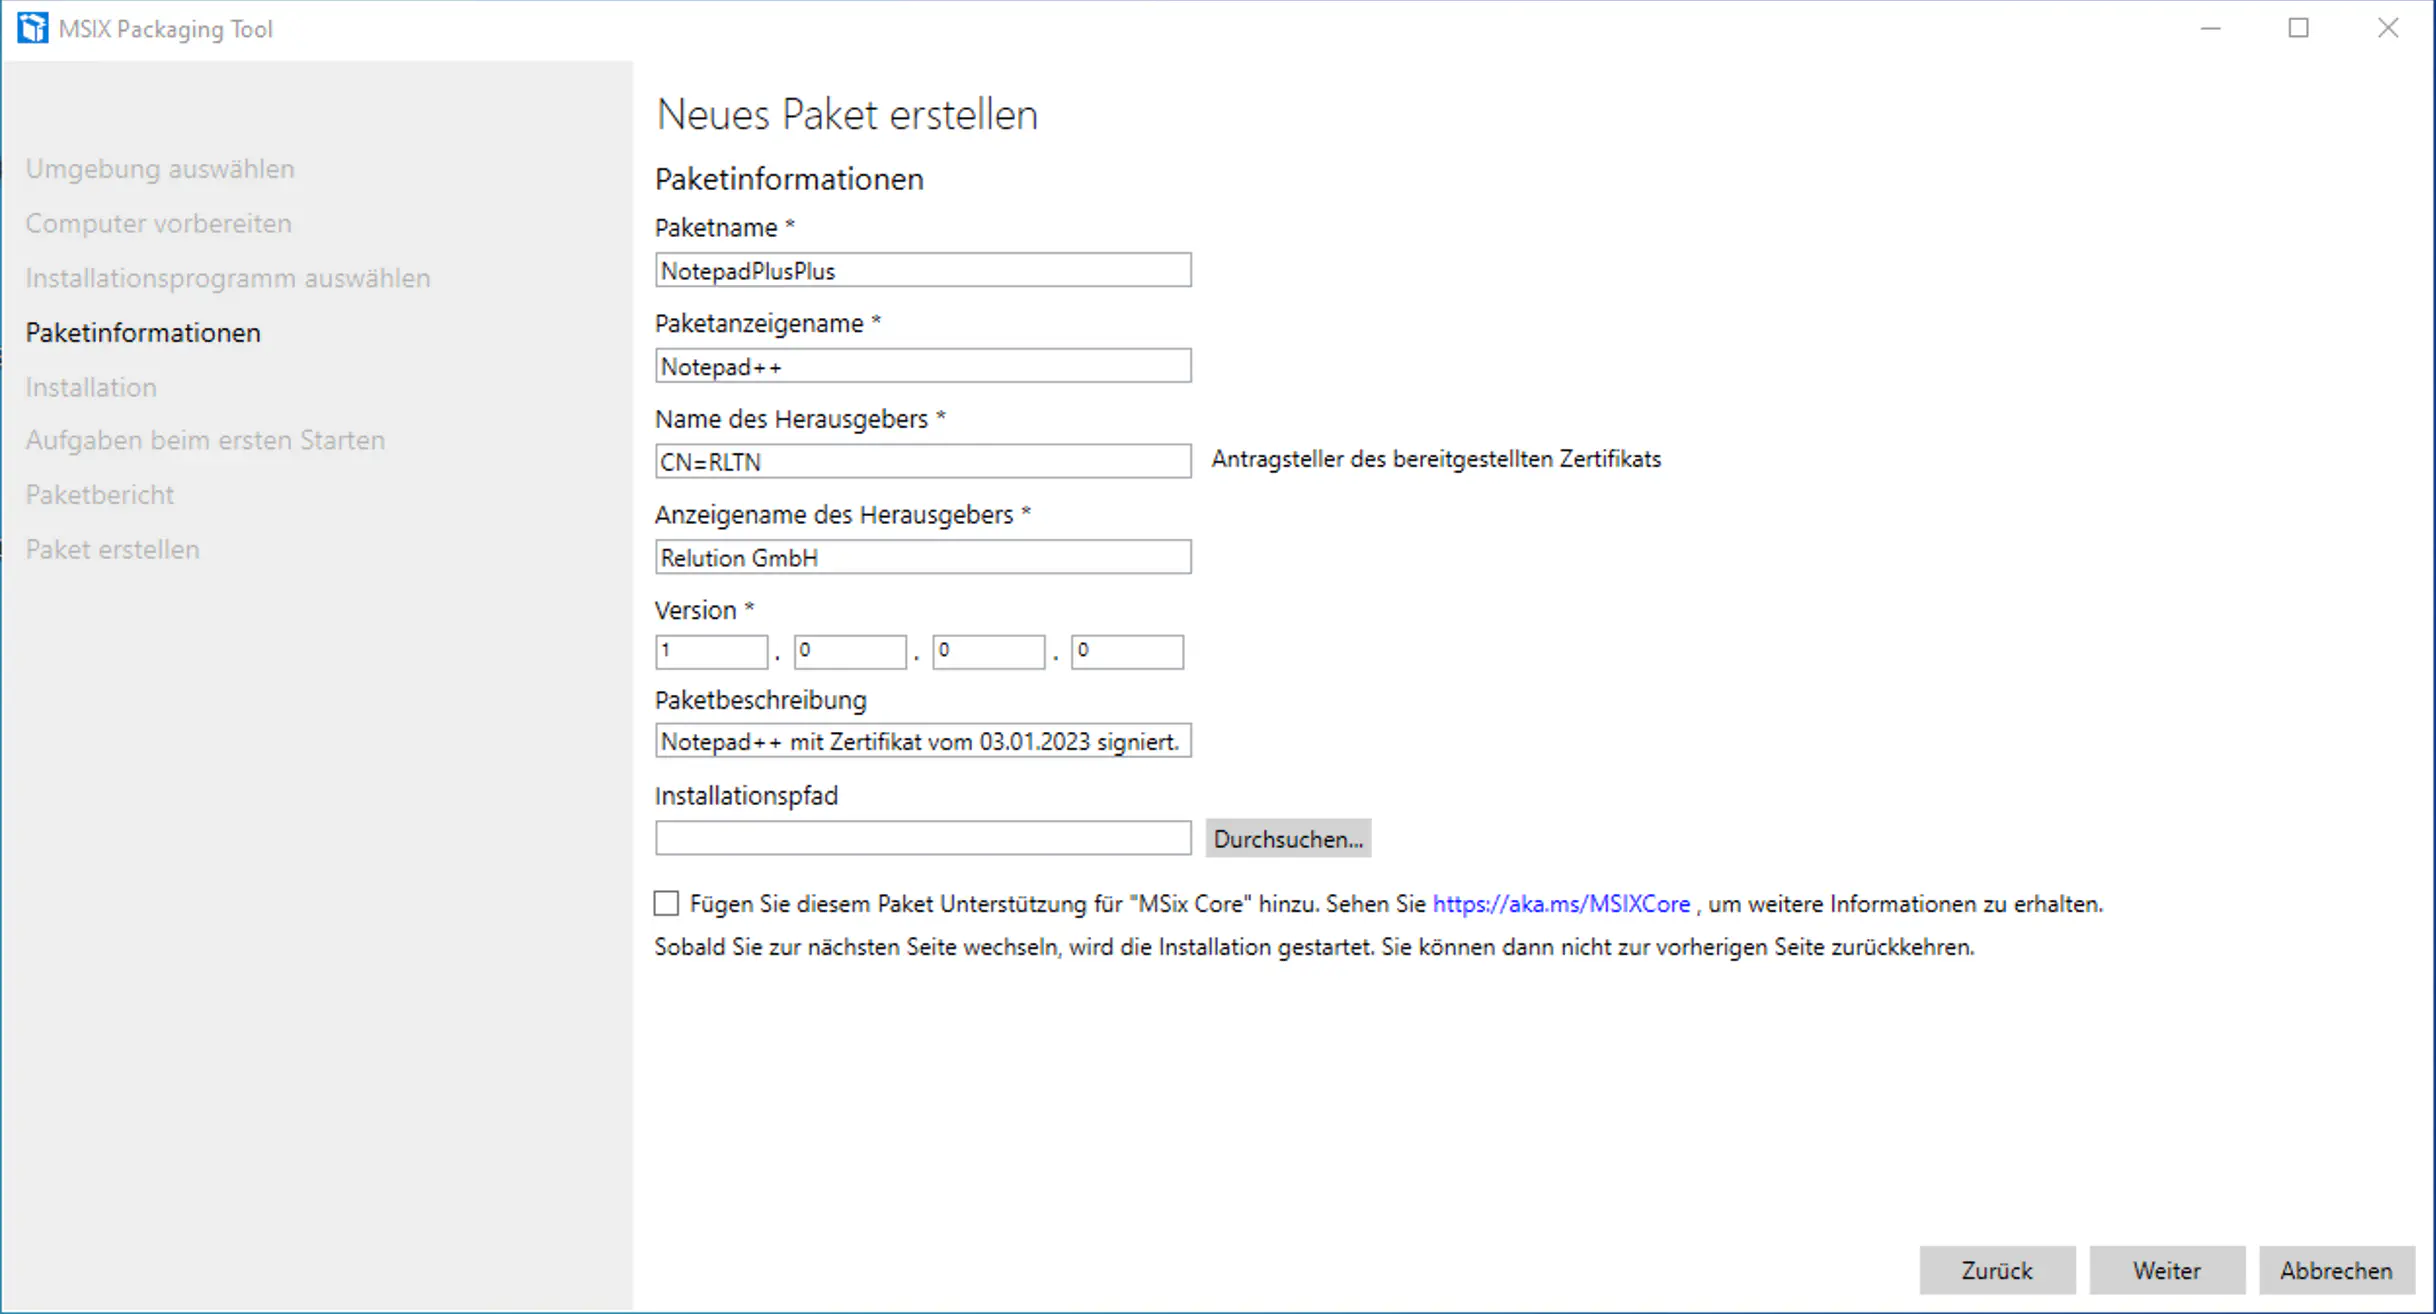Viewport: 2436px width, 1314px height.
Task: Select the Installation step in sidebar
Action: 91,387
